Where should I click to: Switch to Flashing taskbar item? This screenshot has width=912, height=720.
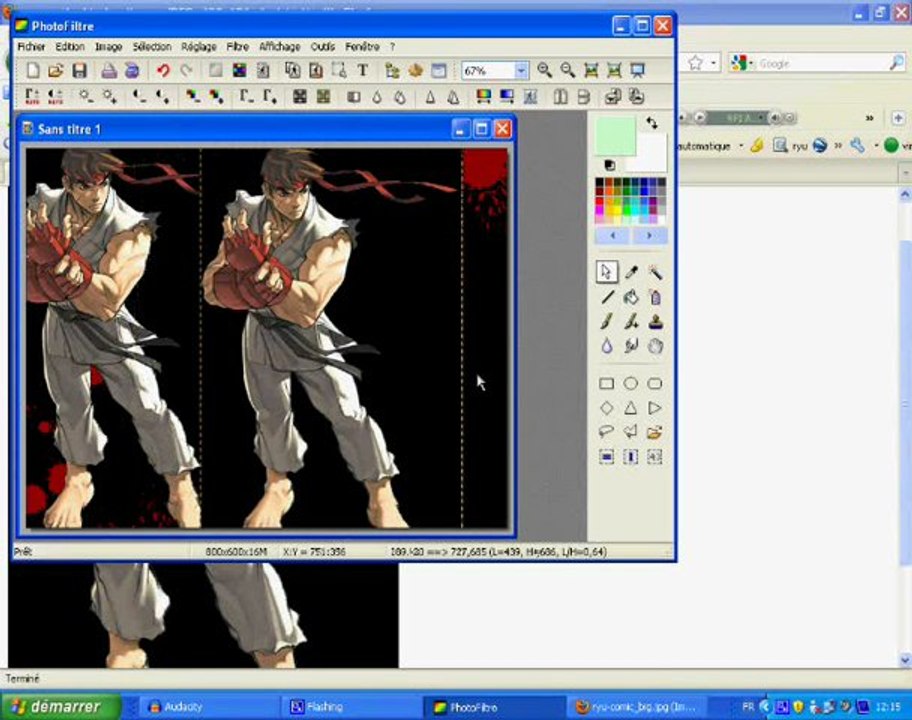pyautogui.click(x=350, y=707)
